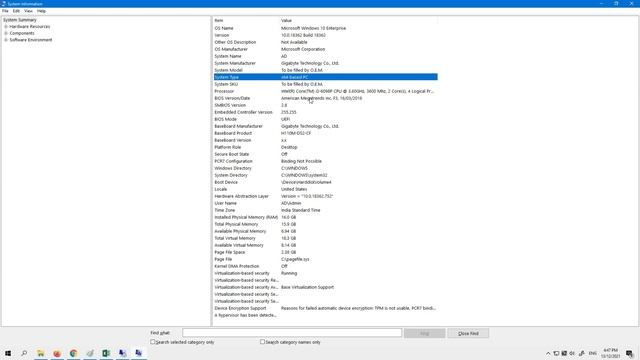
Task: Open Excel from the taskbar
Action: pos(106,353)
